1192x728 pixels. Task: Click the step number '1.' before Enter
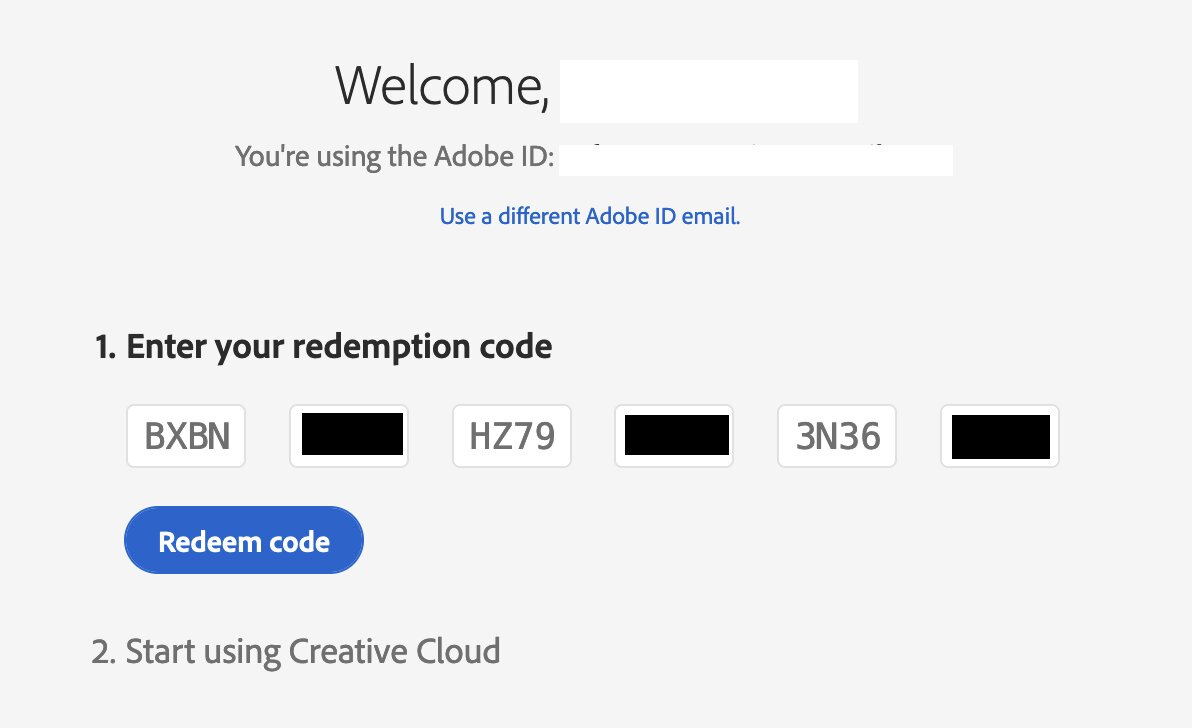coord(105,347)
